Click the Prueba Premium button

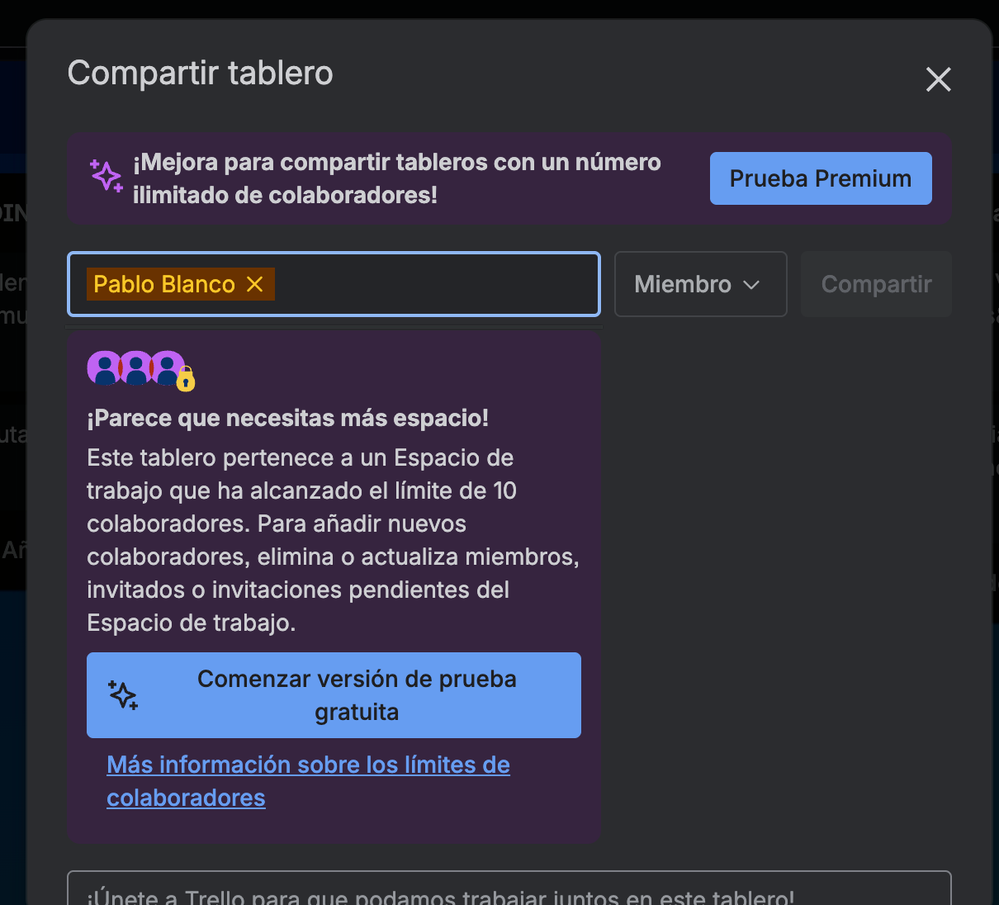[x=820, y=178]
